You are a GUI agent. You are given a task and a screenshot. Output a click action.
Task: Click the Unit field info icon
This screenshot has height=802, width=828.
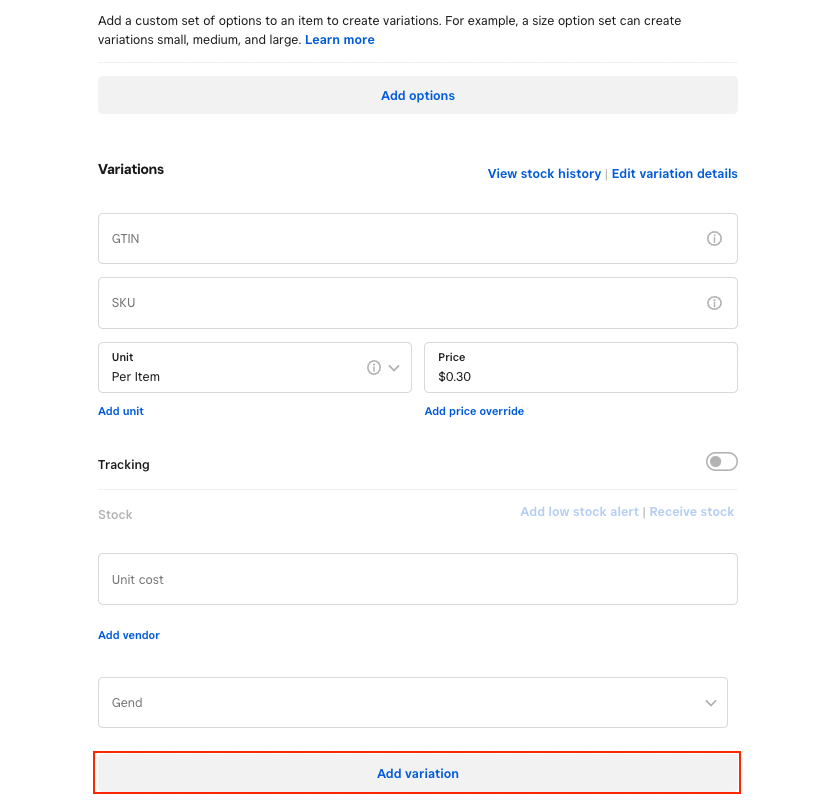click(374, 368)
